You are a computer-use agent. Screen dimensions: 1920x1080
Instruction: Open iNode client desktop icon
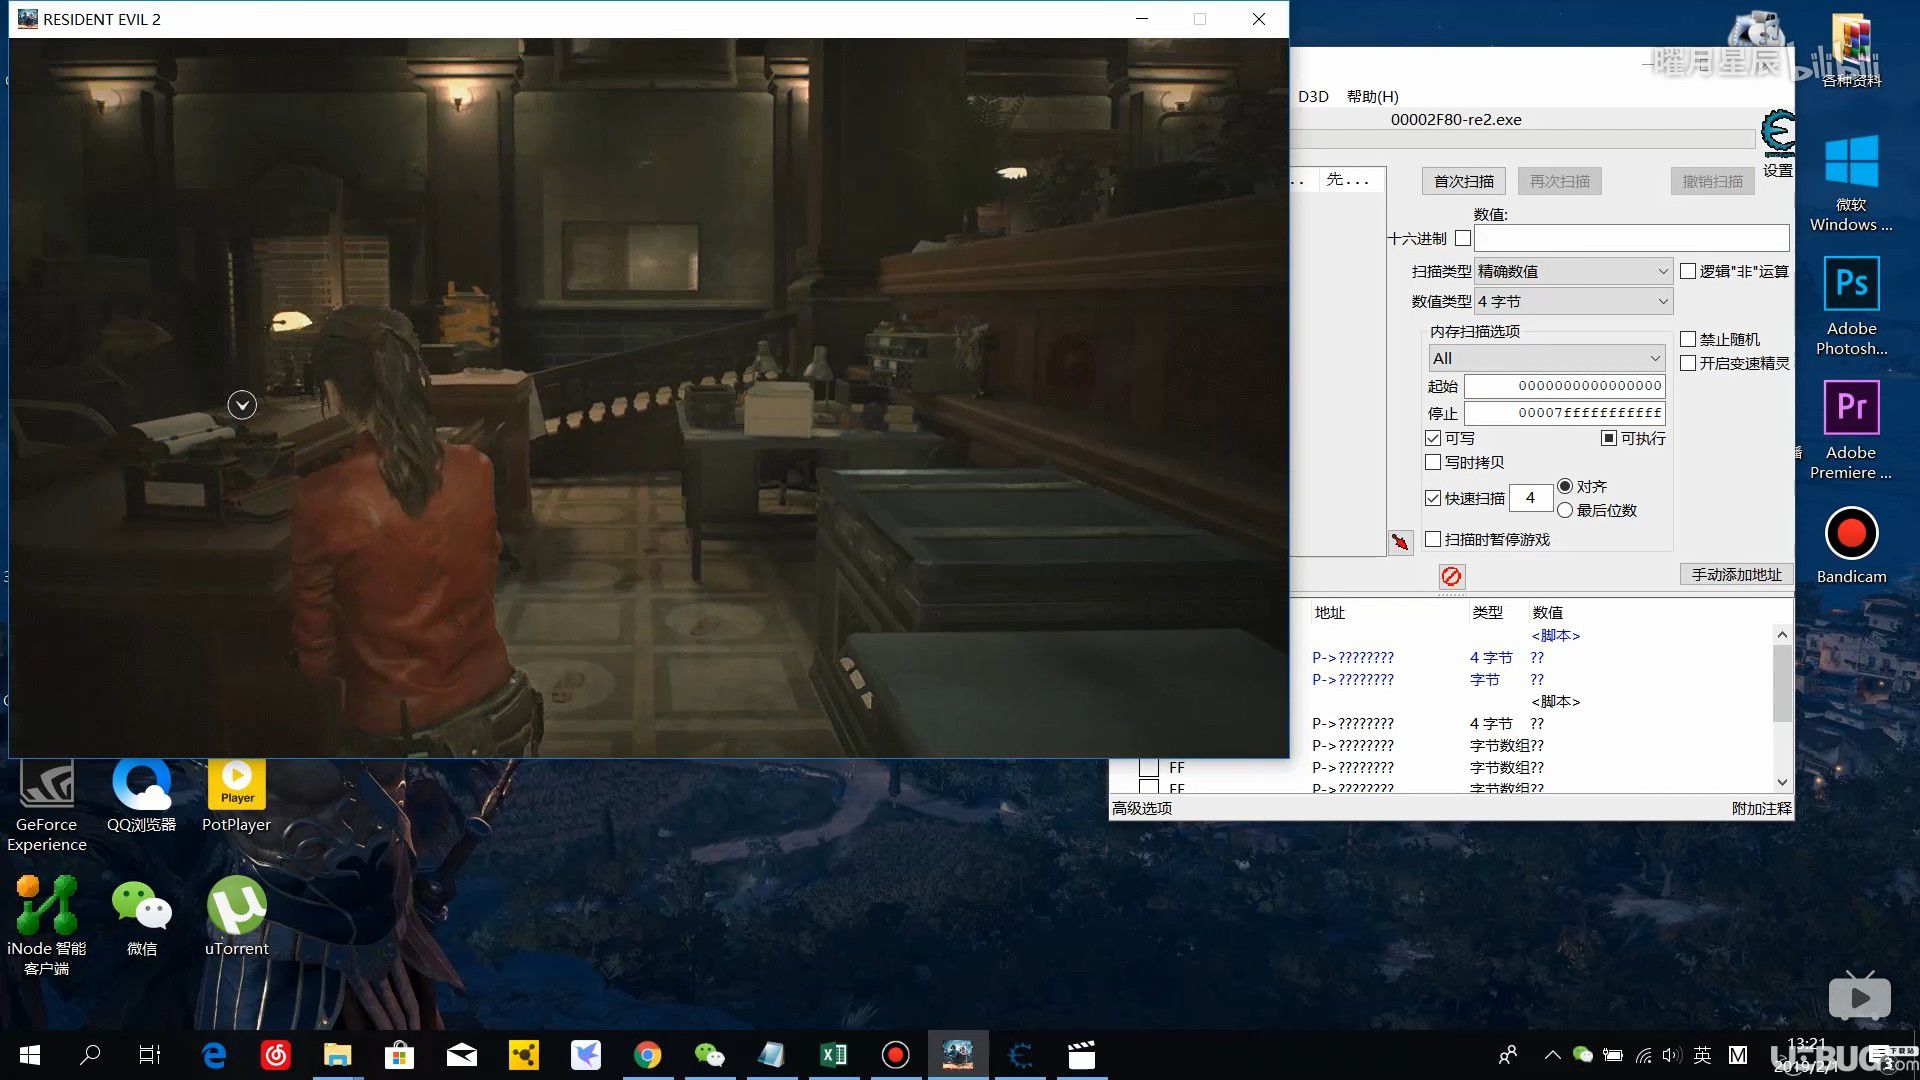click(47, 925)
